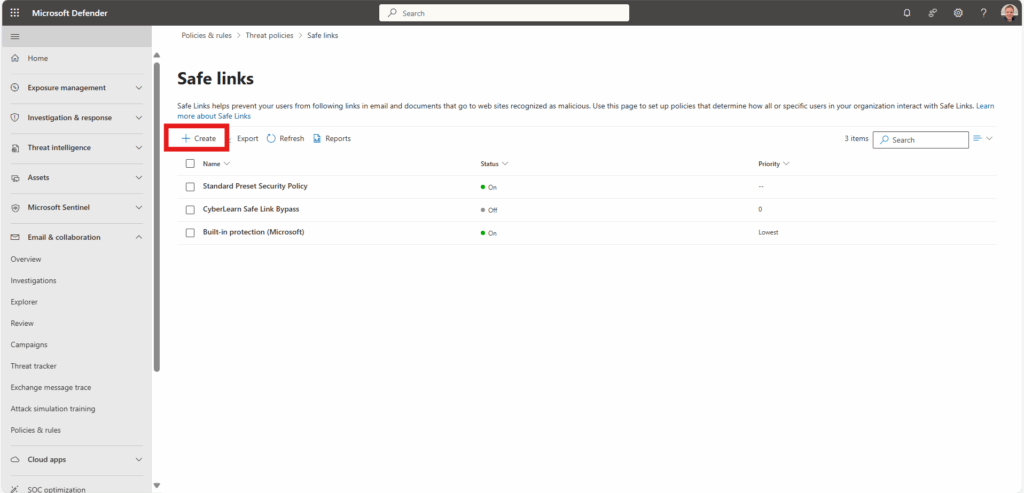Open Campaigns in the sidebar
This screenshot has width=1024, height=493.
[29, 345]
